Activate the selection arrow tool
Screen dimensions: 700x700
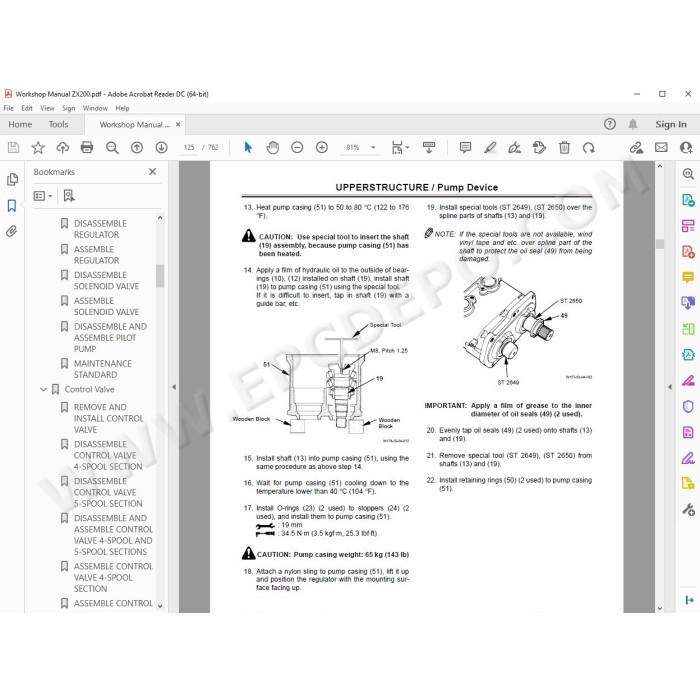point(248,148)
